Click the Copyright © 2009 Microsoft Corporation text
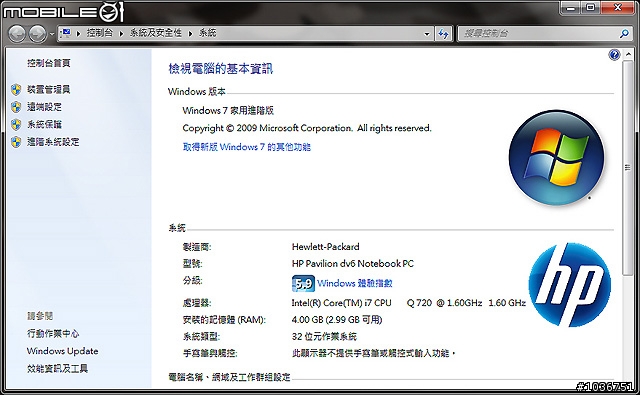The width and height of the screenshot is (640, 395). [307, 128]
